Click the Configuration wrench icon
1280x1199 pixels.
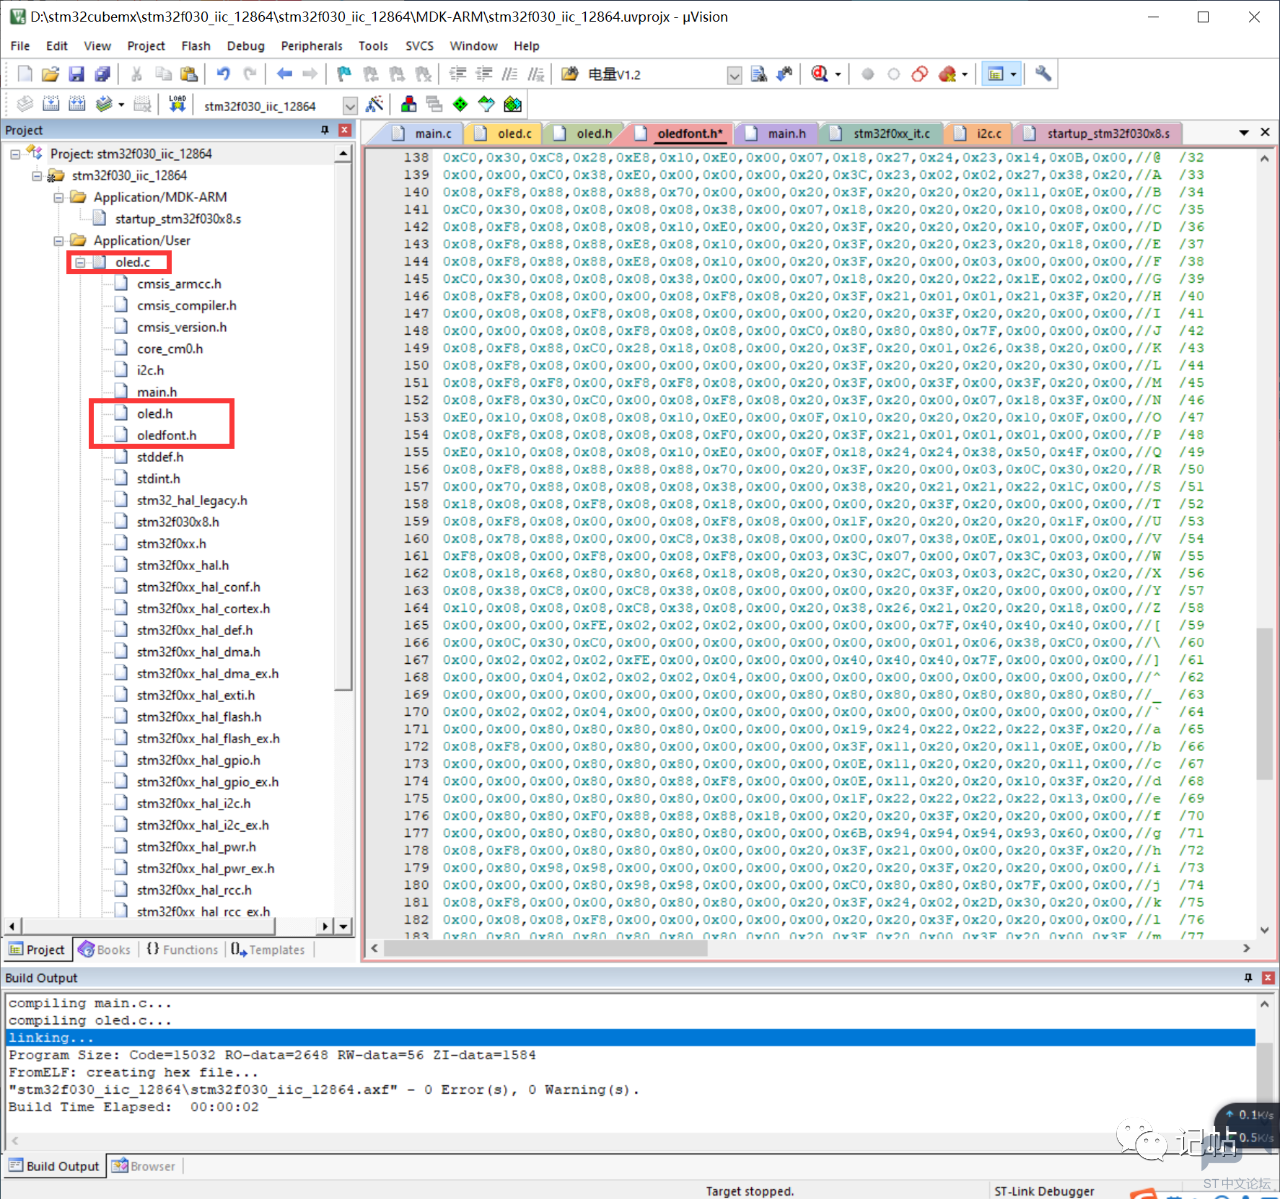(x=1043, y=74)
